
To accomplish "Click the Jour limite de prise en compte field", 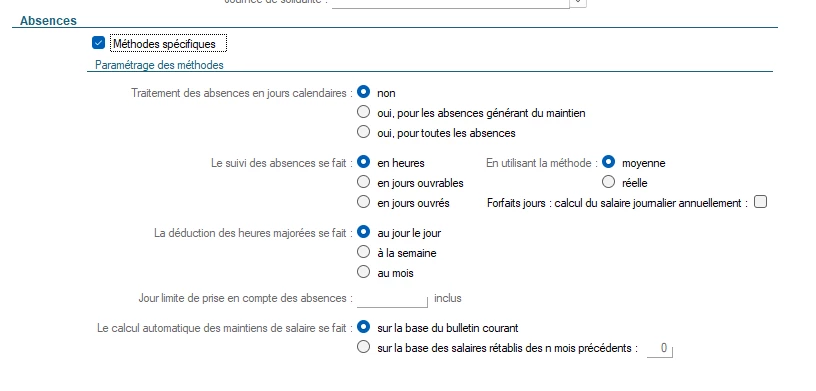I will 392,299.
